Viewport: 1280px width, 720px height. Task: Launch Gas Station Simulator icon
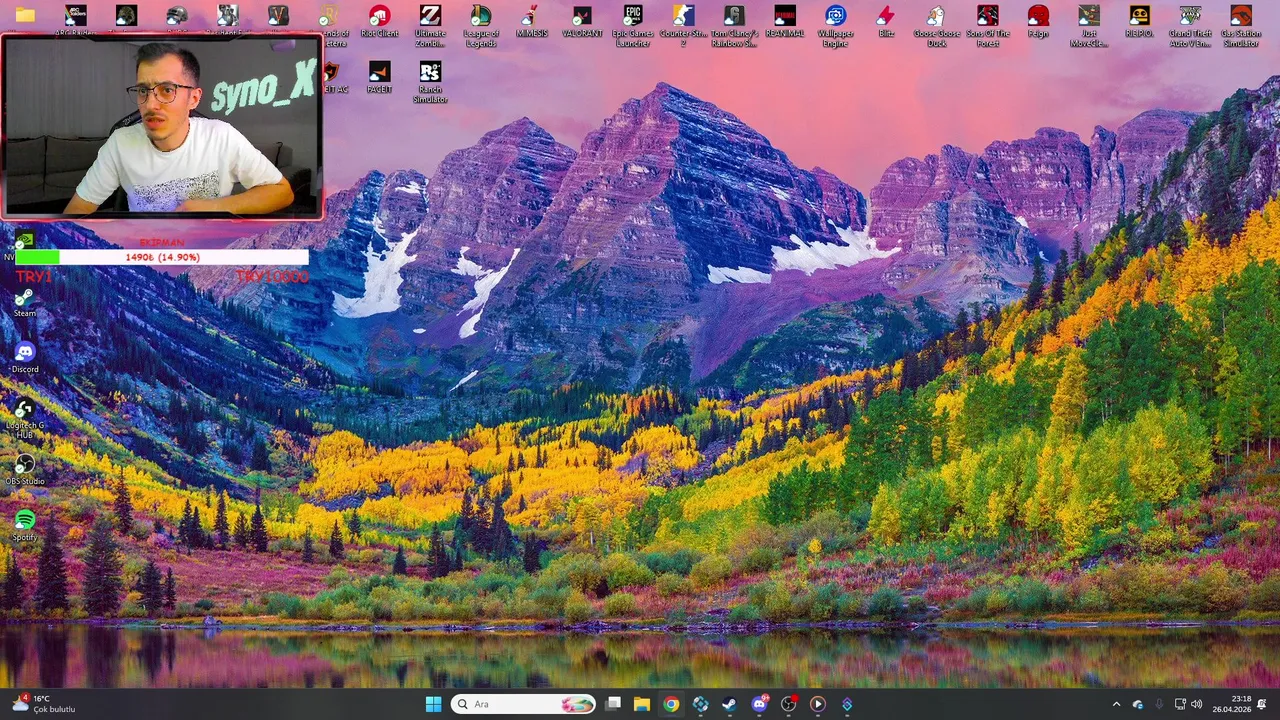click(x=1241, y=26)
